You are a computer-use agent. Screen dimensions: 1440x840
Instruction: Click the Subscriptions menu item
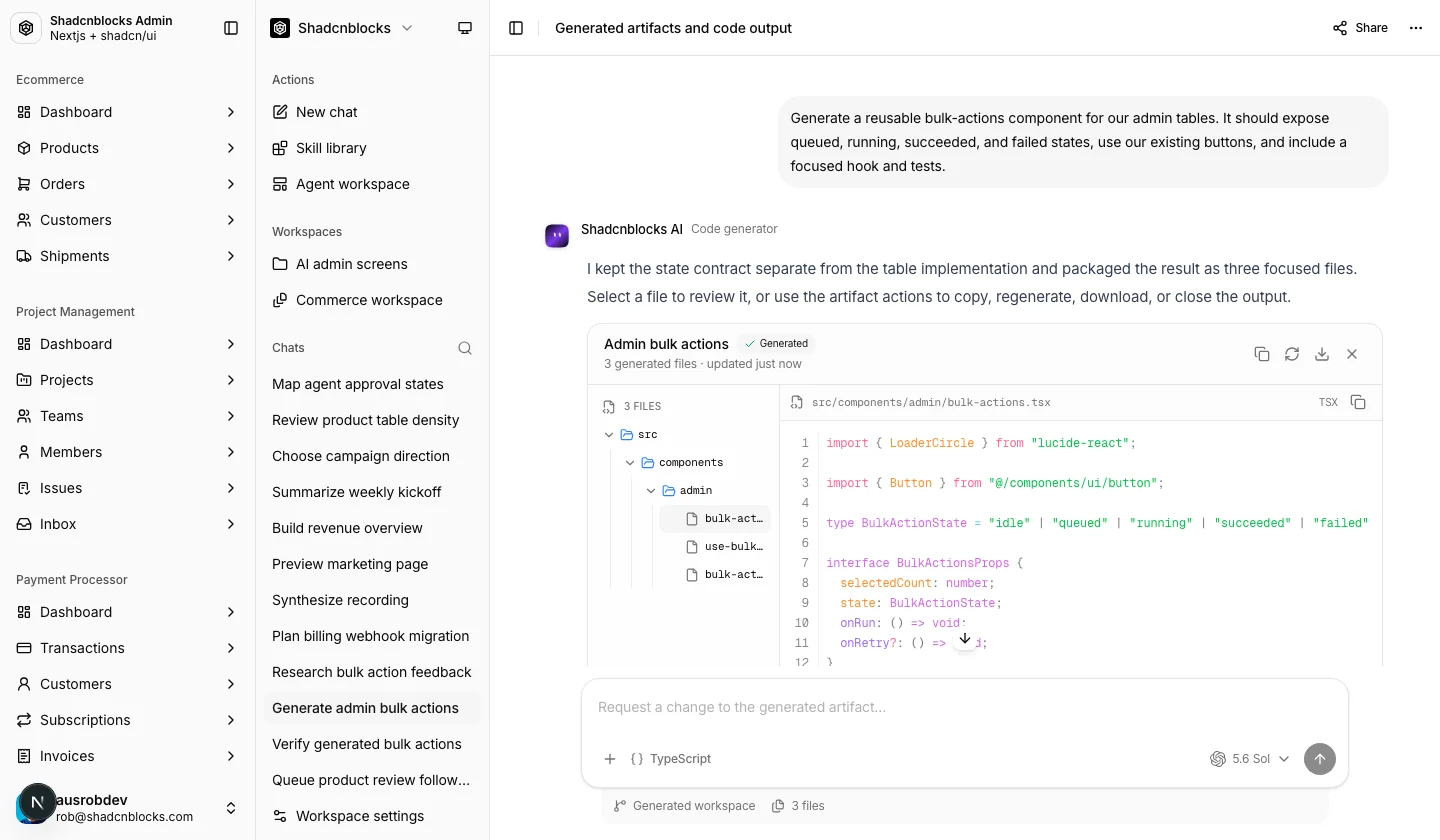[x=128, y=720]
